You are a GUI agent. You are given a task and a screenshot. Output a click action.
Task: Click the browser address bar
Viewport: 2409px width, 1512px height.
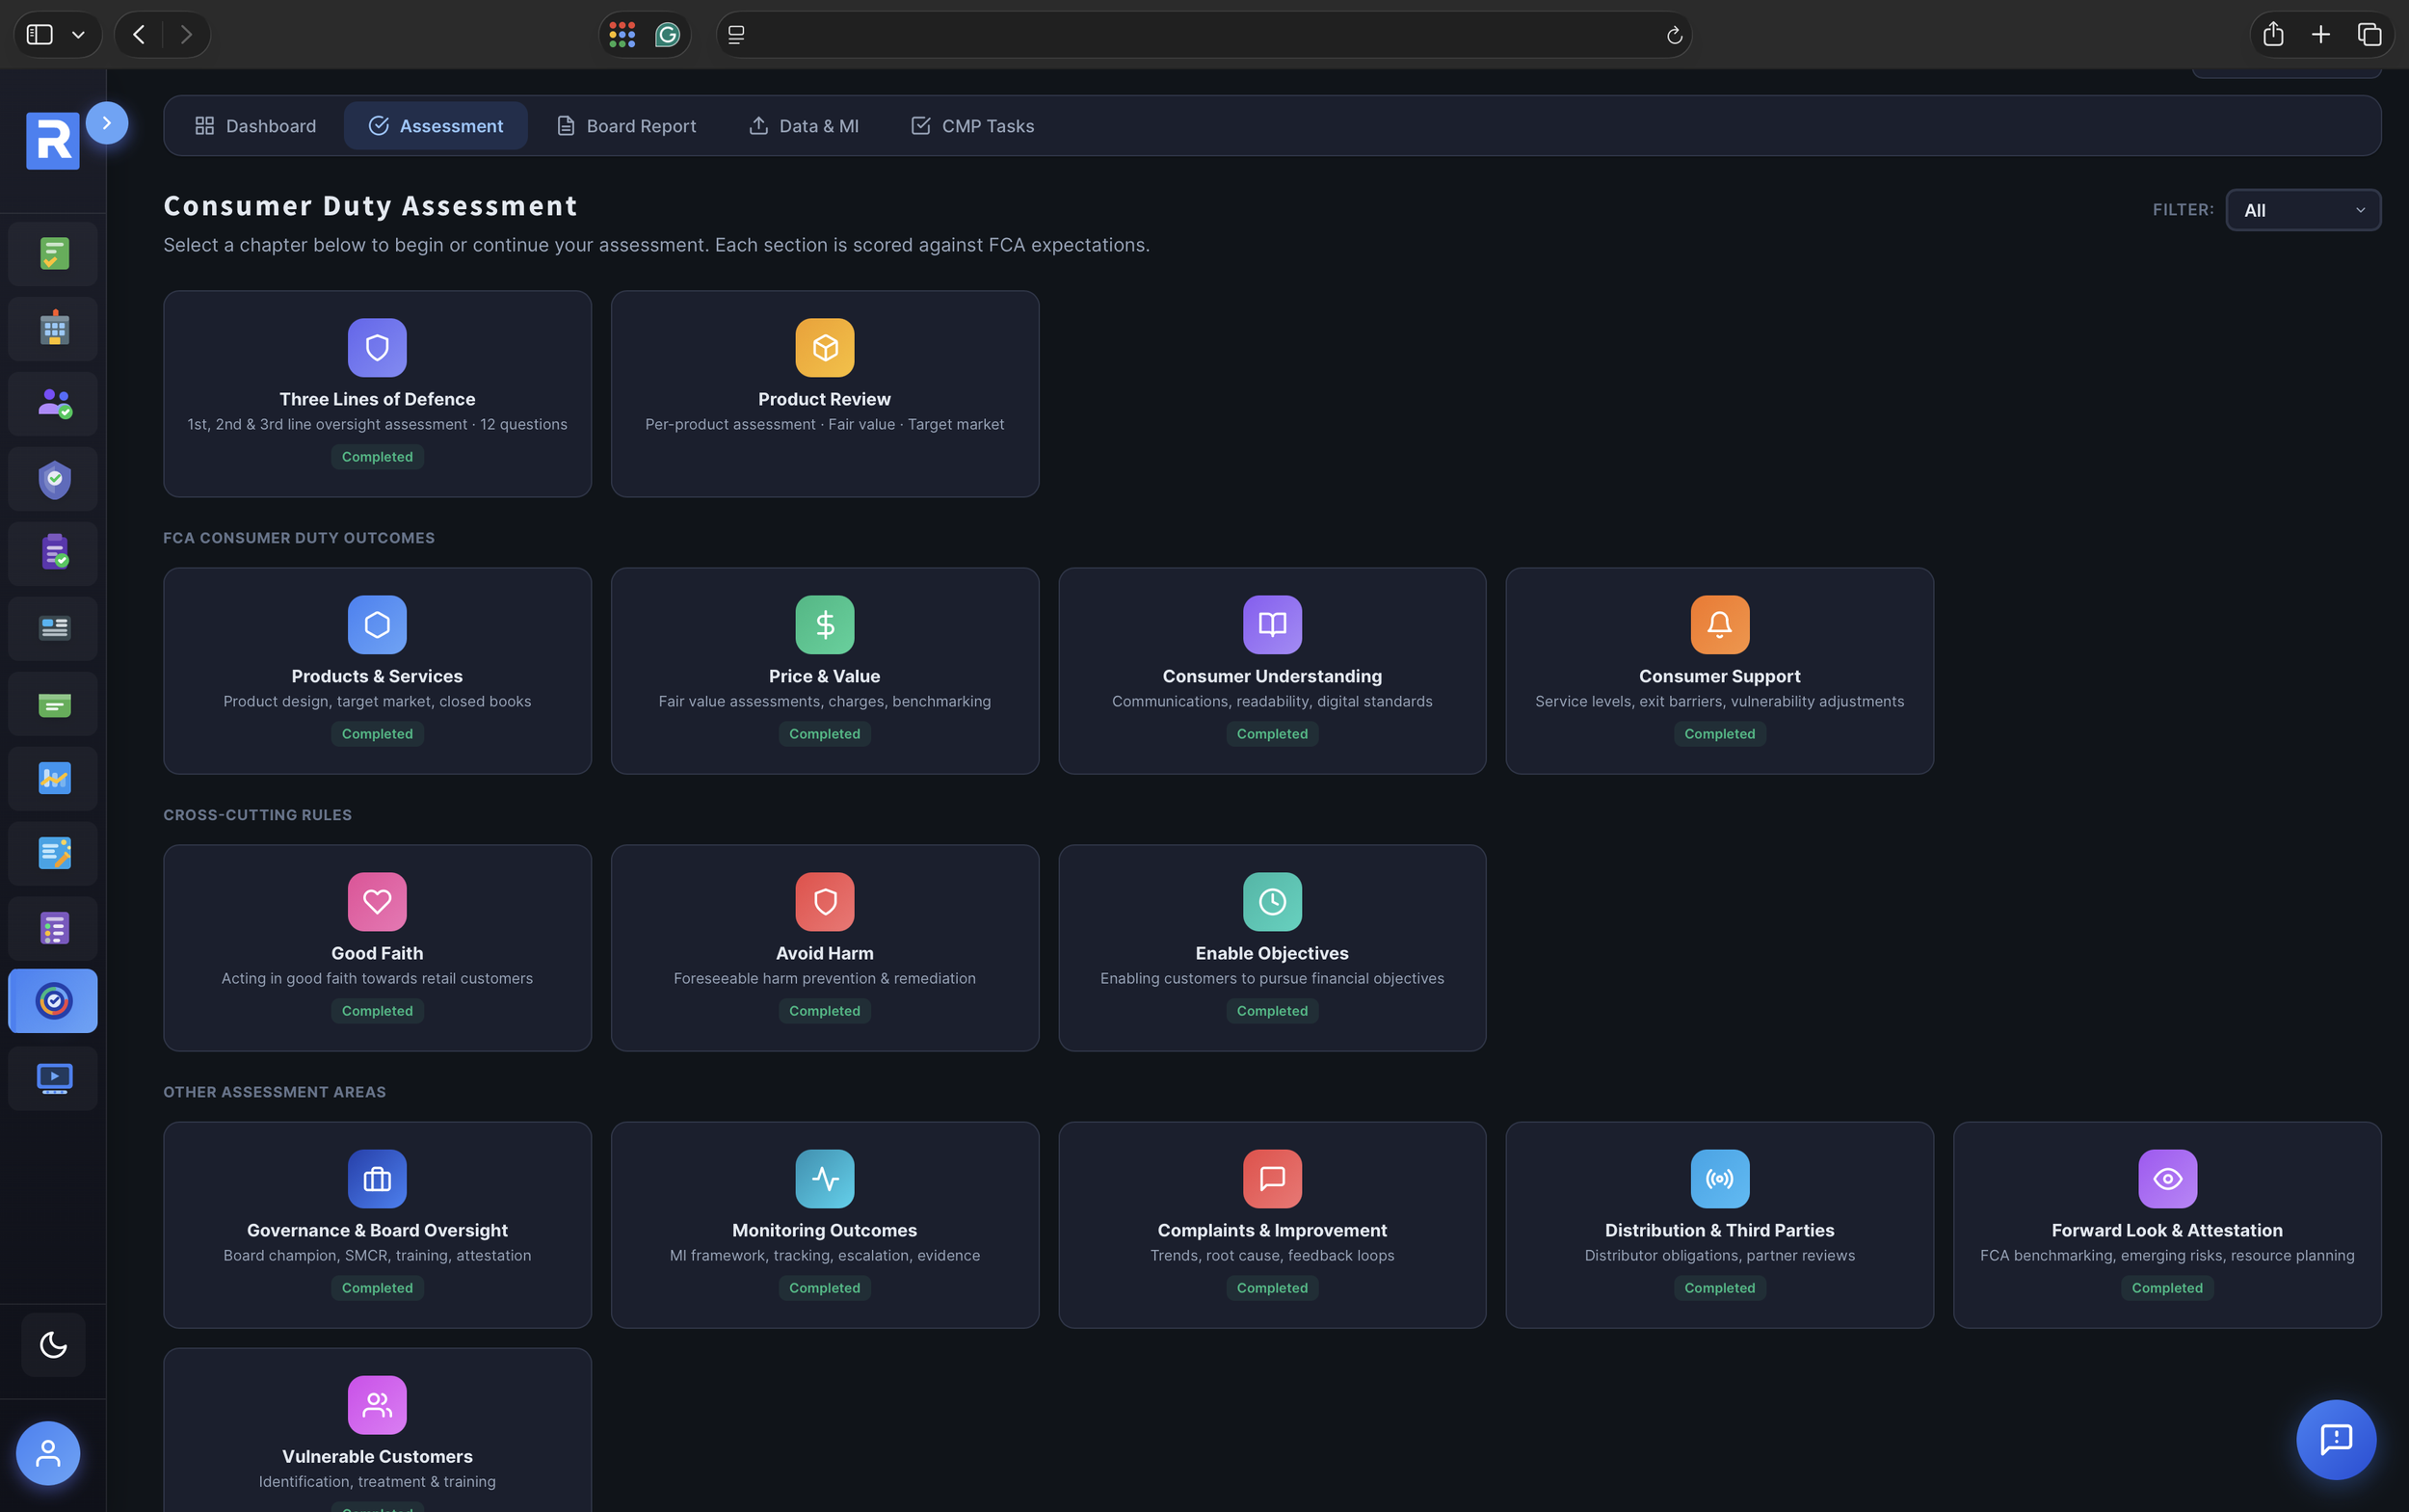coord(1200,35)
